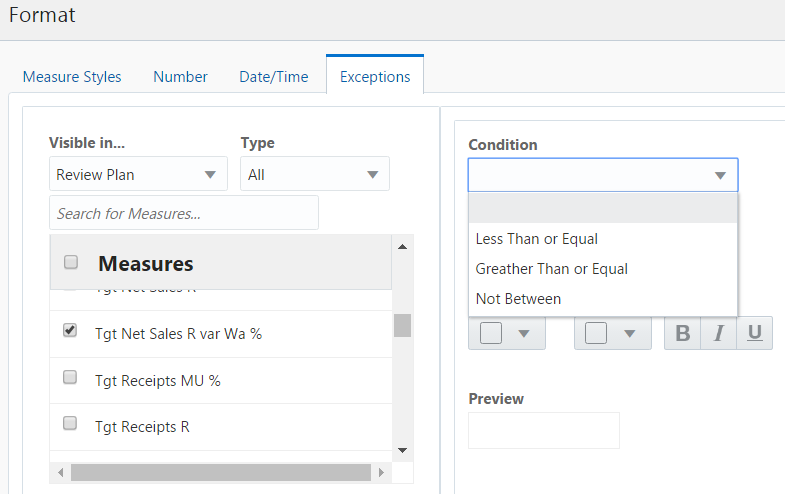Select Less Than or Equal condition

(536, 239)
